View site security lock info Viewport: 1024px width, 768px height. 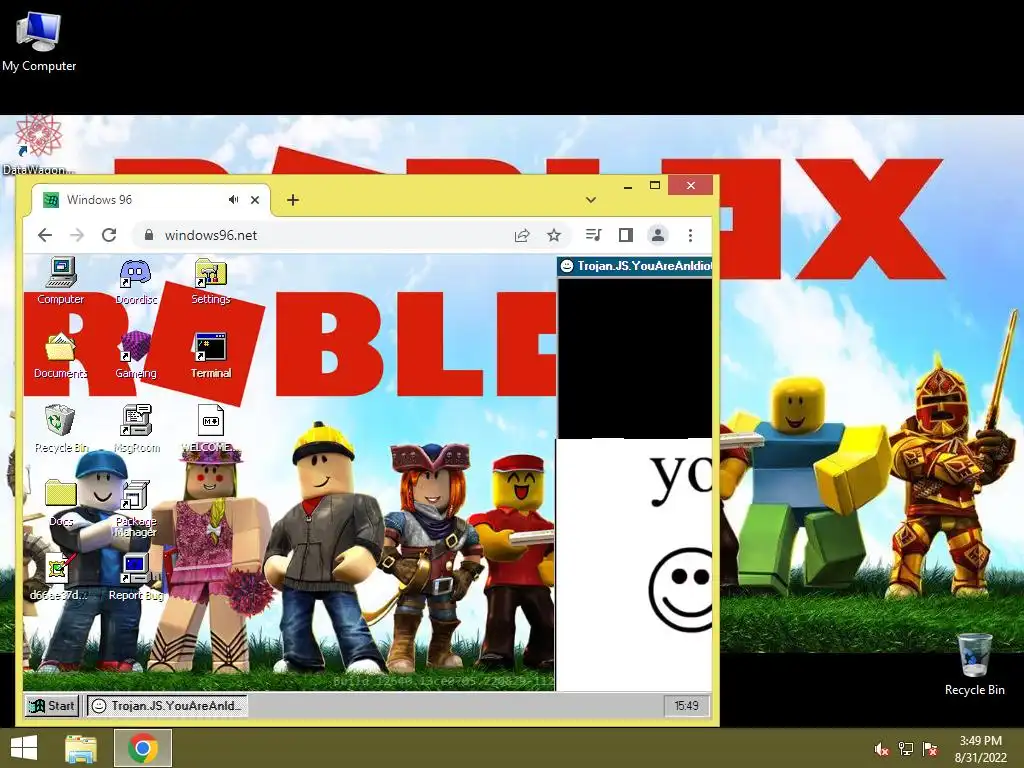(149, 235)
